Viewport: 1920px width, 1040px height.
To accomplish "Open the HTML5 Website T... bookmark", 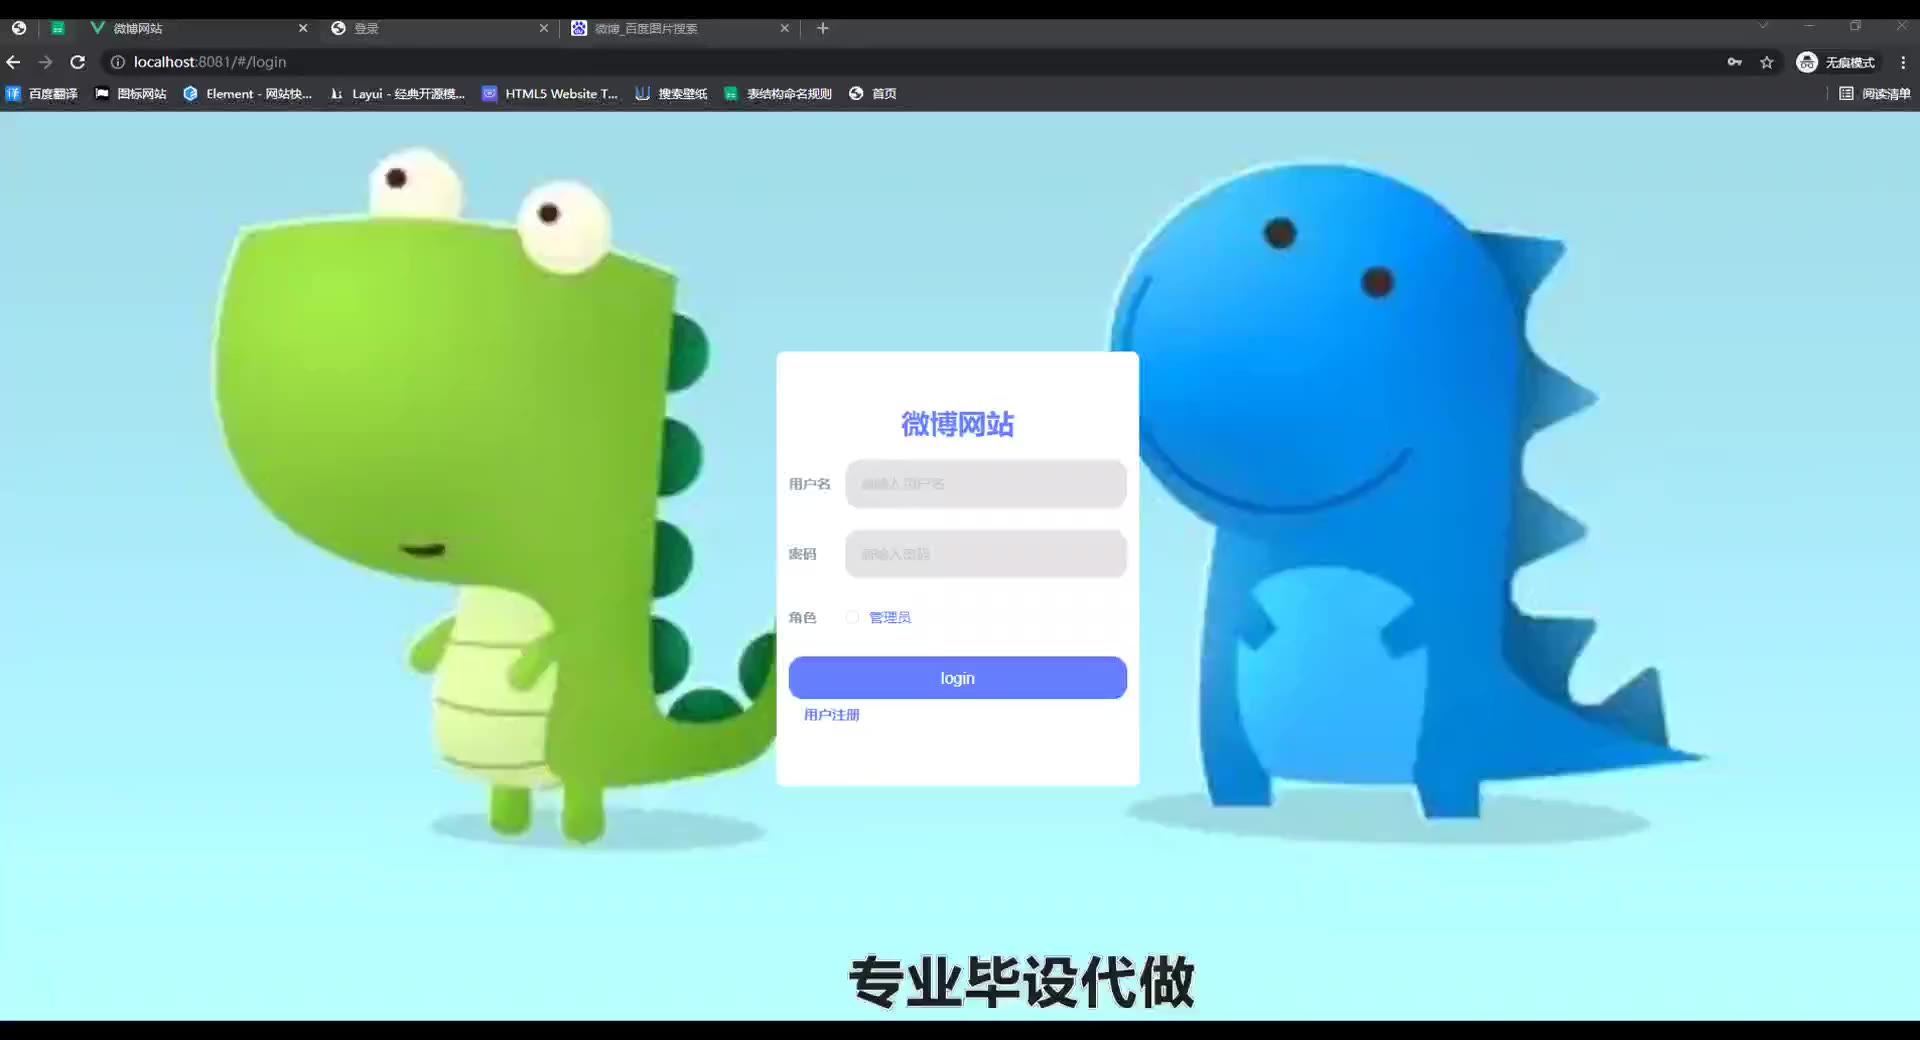I will tap(550, 94).
